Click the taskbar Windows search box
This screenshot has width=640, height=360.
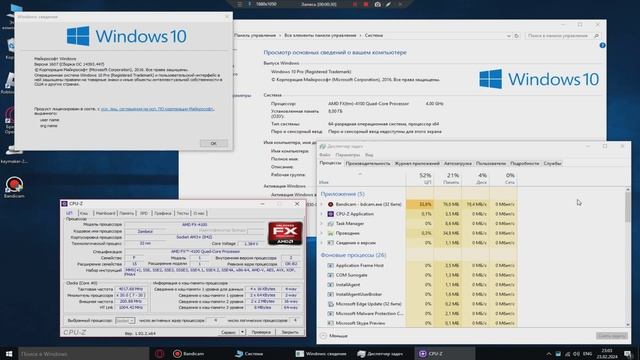(x=84, y=353)
